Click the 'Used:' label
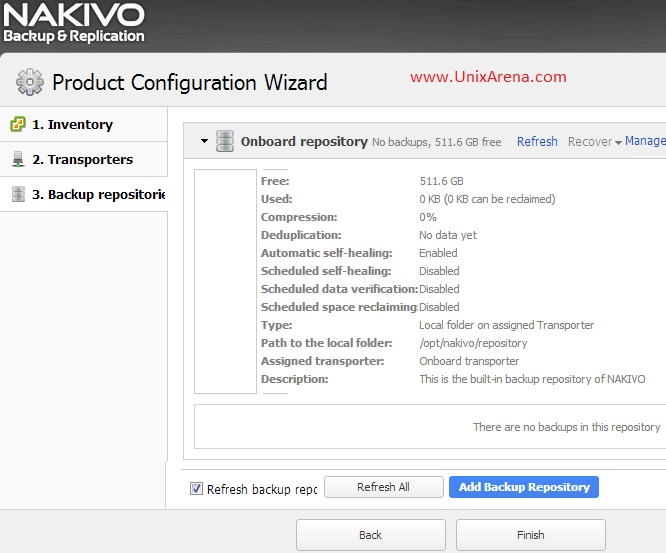The image size is (666, 553). [277, 199]
